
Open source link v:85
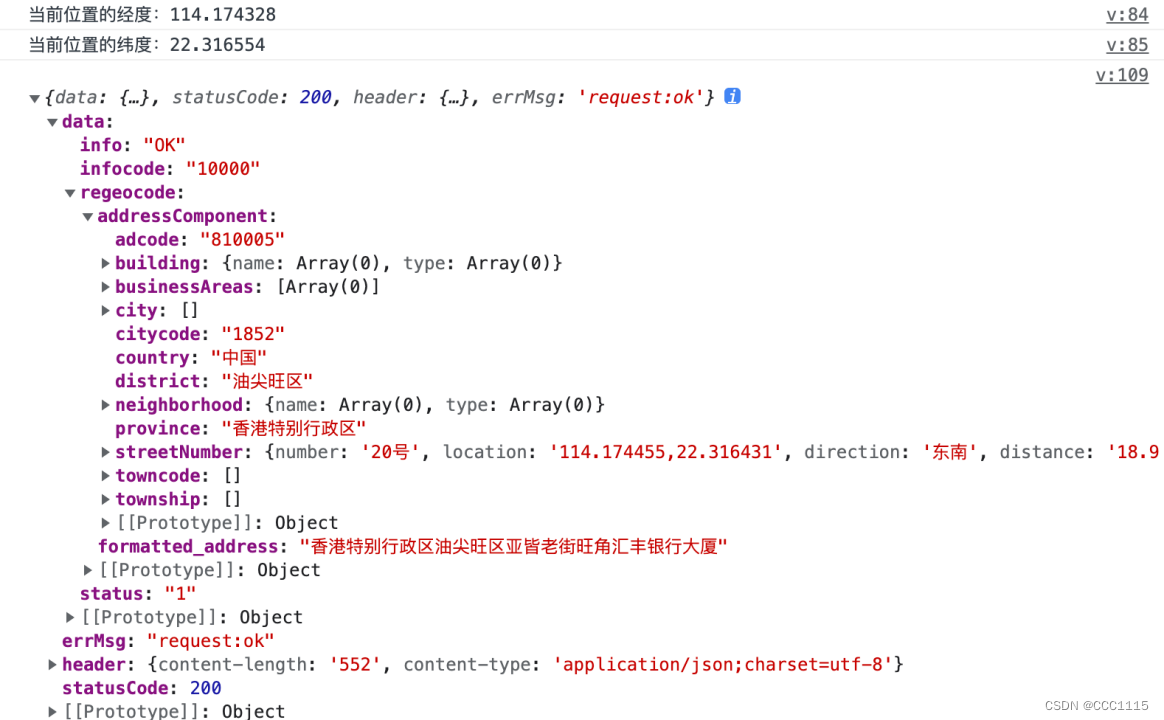(1127, 45)
